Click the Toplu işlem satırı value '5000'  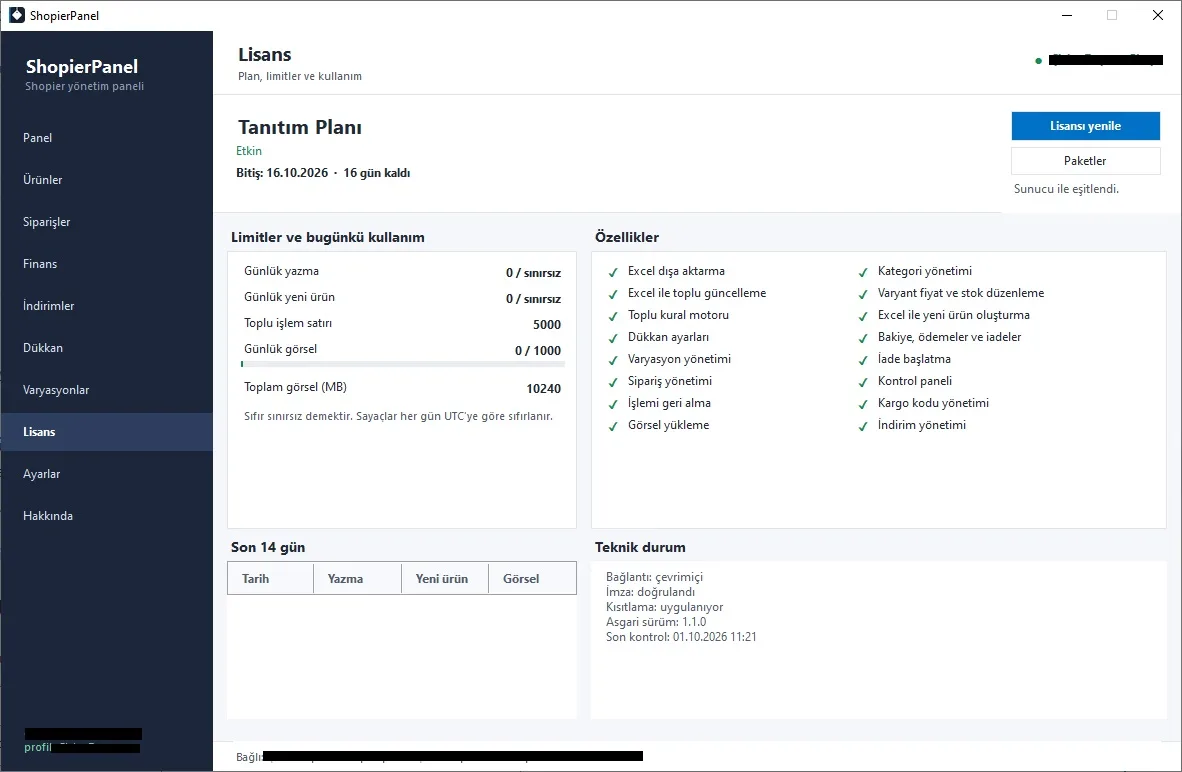point(547,325)
